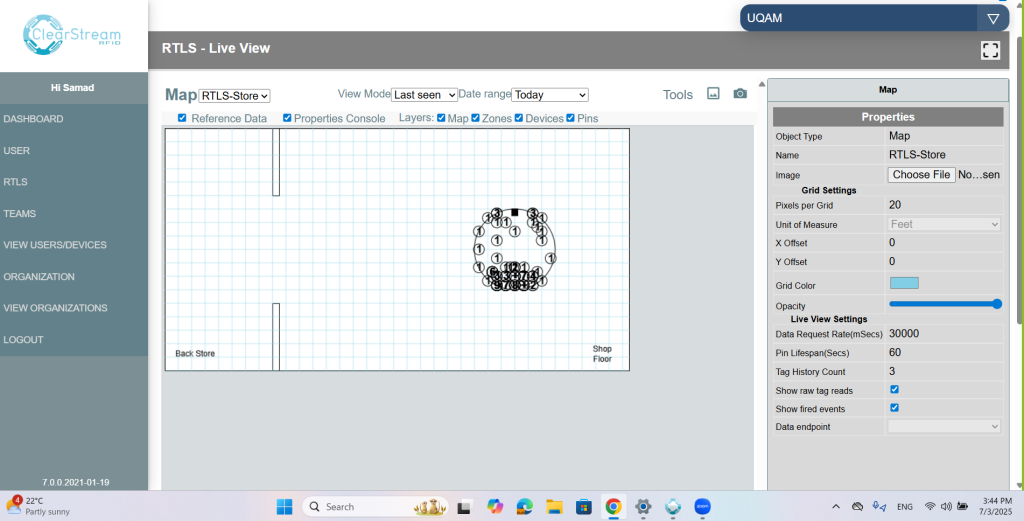Click the Grid Color swatch

click(x=904, y=284)
